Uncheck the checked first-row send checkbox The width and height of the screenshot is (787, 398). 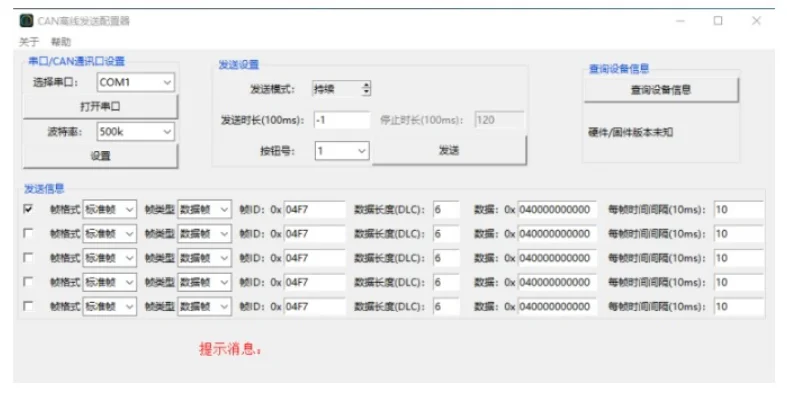pyautogui.click(x=29, y=209)
